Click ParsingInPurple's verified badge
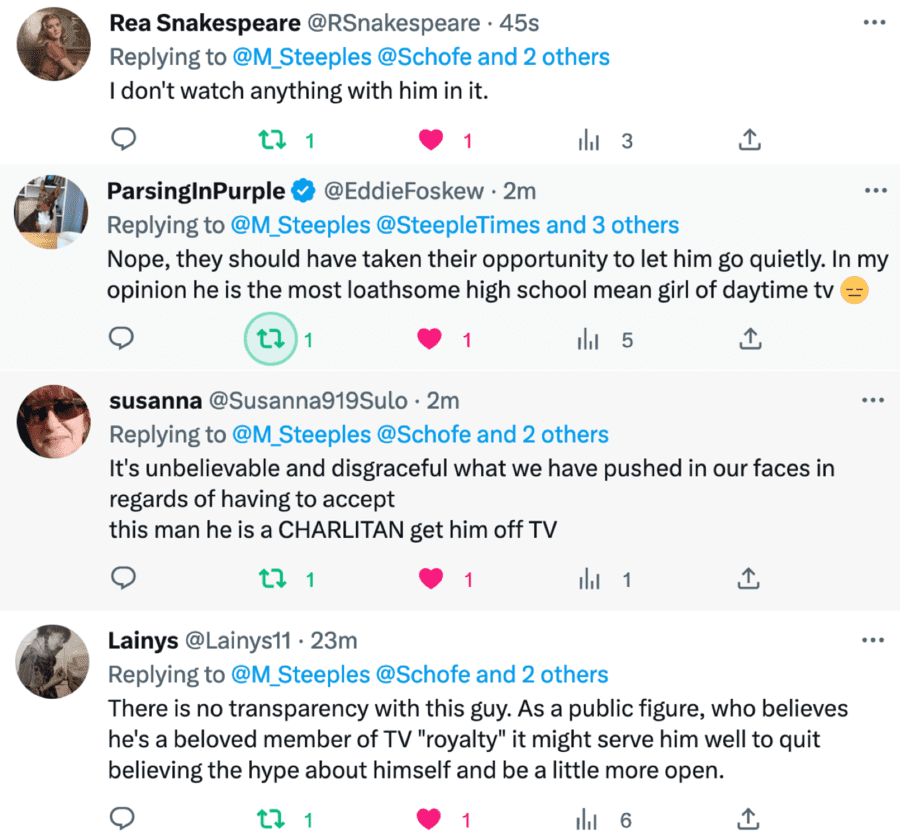Image resolution: width=900 pixels, height=840 pixels. pos(302,190)
